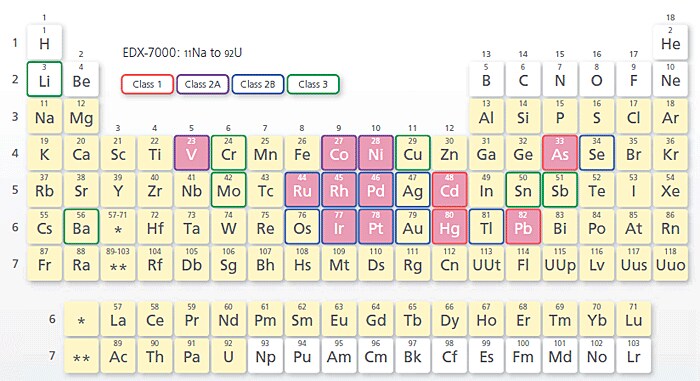This screenshot has width=700, height=381.
Task: Click the Thallium (Tl) element tile
Action: pyautogui.click(x=486, y=226)
